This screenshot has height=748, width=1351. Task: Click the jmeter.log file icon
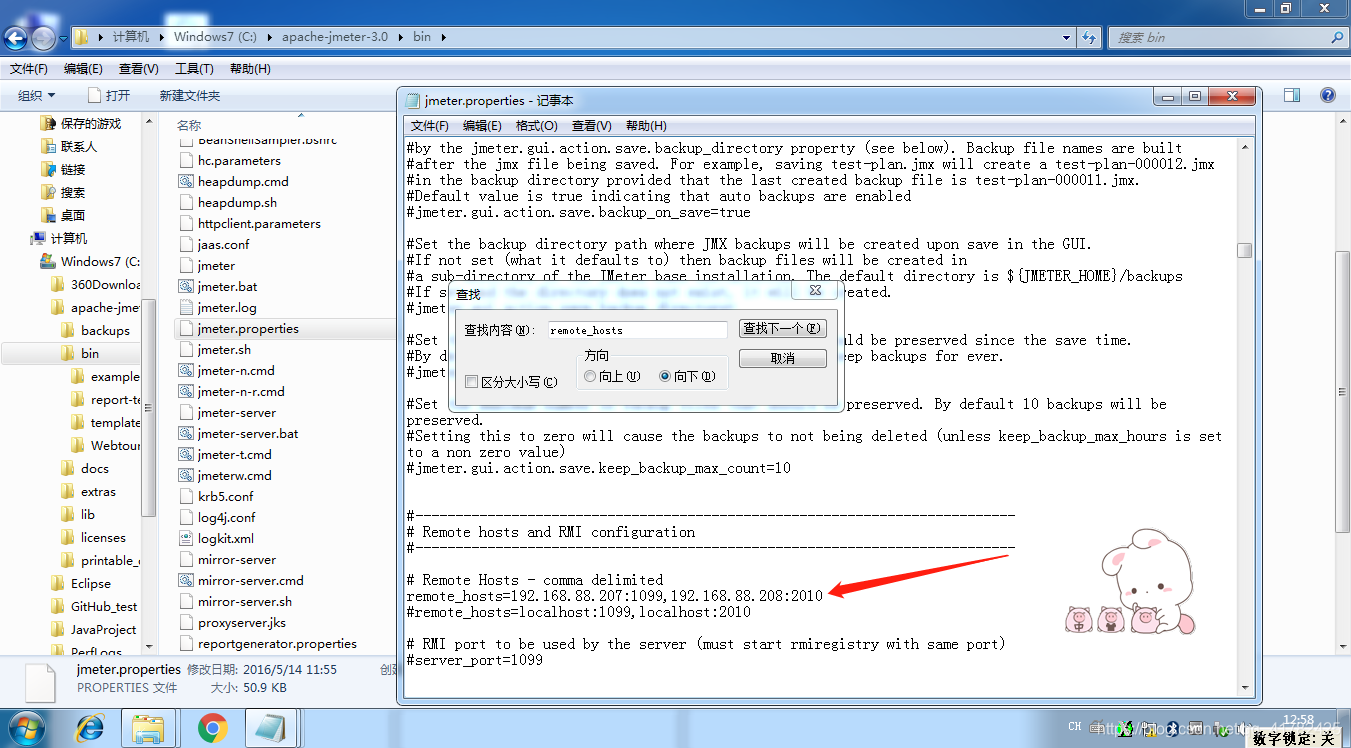pyautogui.click(x=186, y=308)
